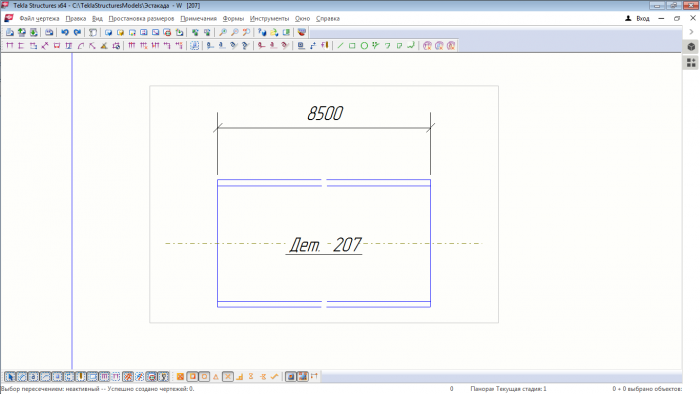The height and width of the screenshot is (394, 700).
Task: Expand the side pane chevron at top right
Action: pos(691,32)
